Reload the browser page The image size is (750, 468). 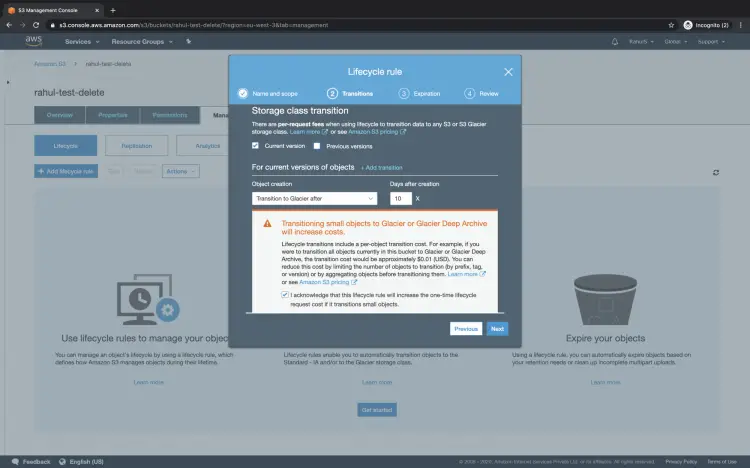pyautogui.click(x=36, y=25)
